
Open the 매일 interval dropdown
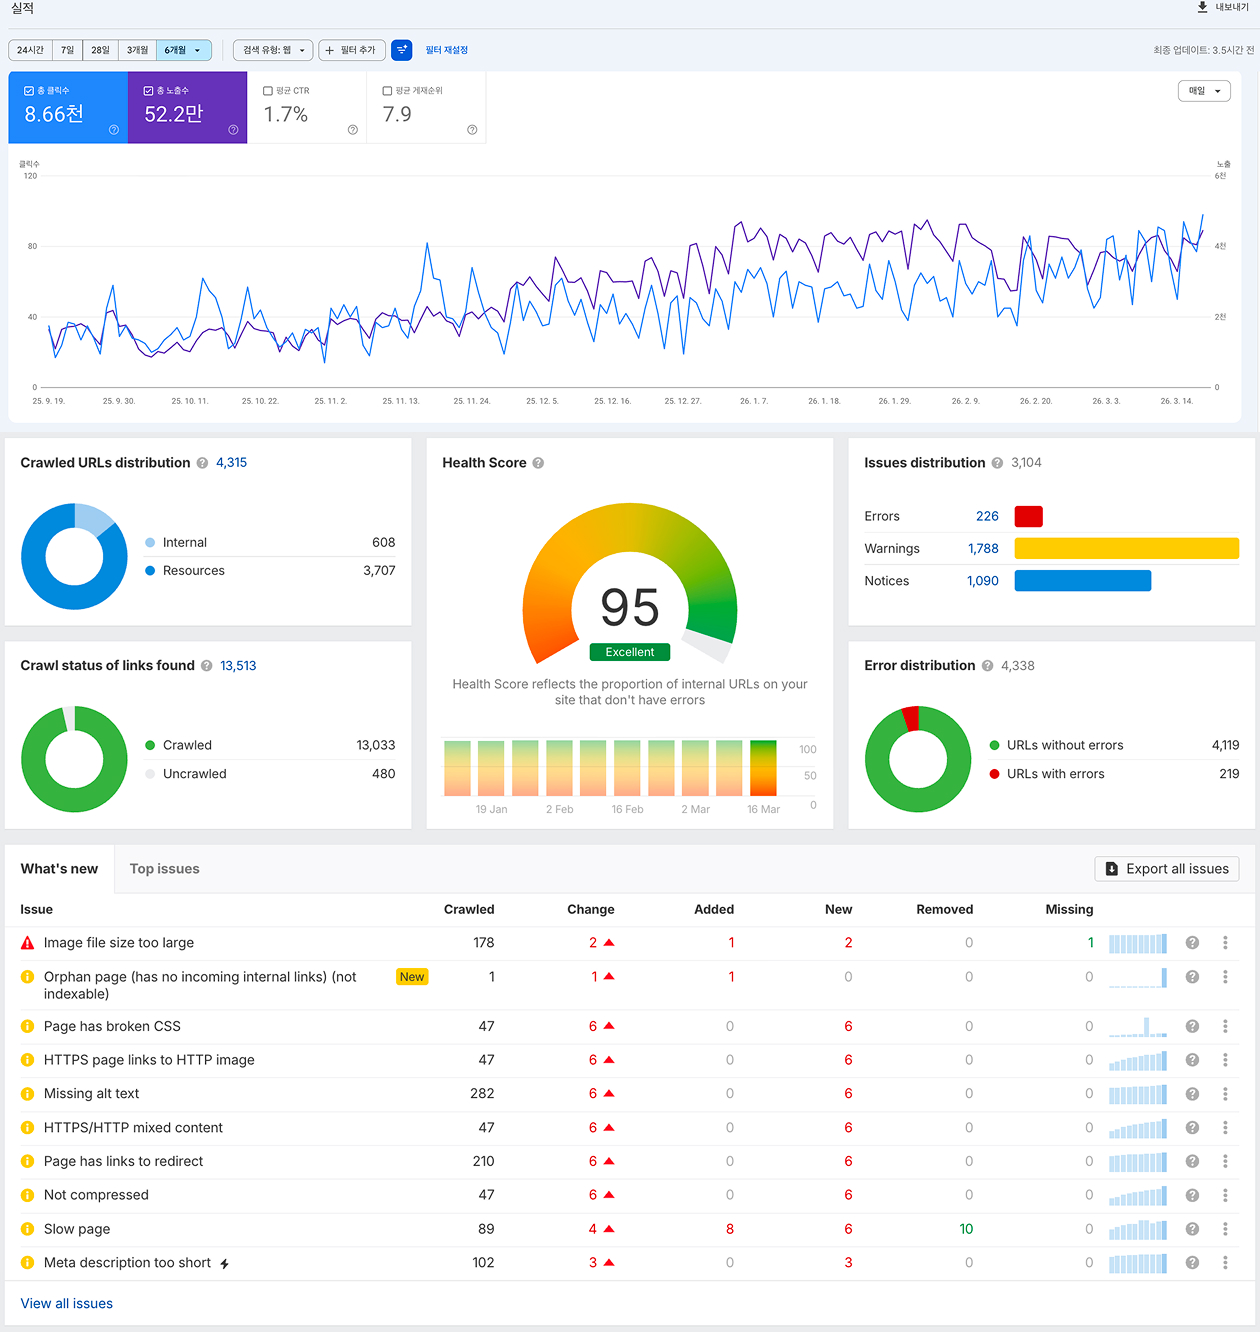pos(1204,91)
